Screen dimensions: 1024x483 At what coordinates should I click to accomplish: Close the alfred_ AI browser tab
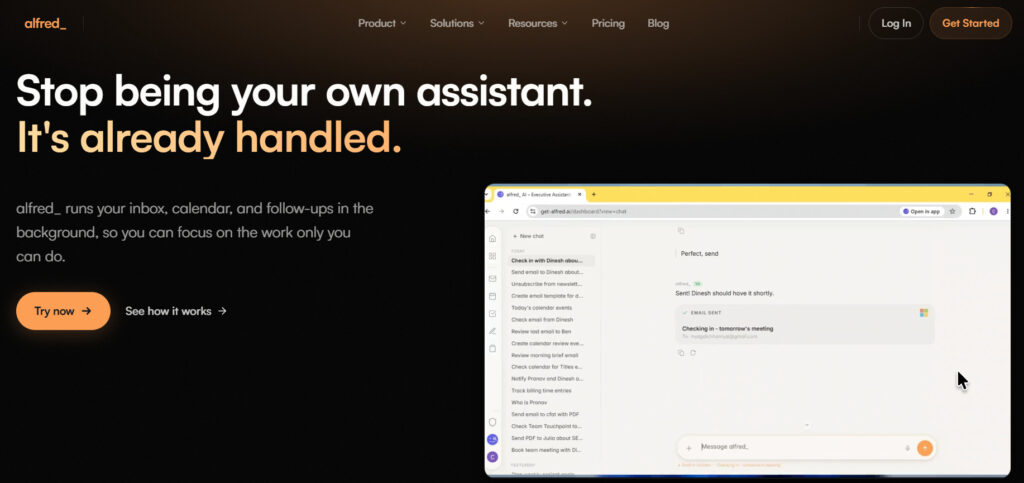point(580,195)
